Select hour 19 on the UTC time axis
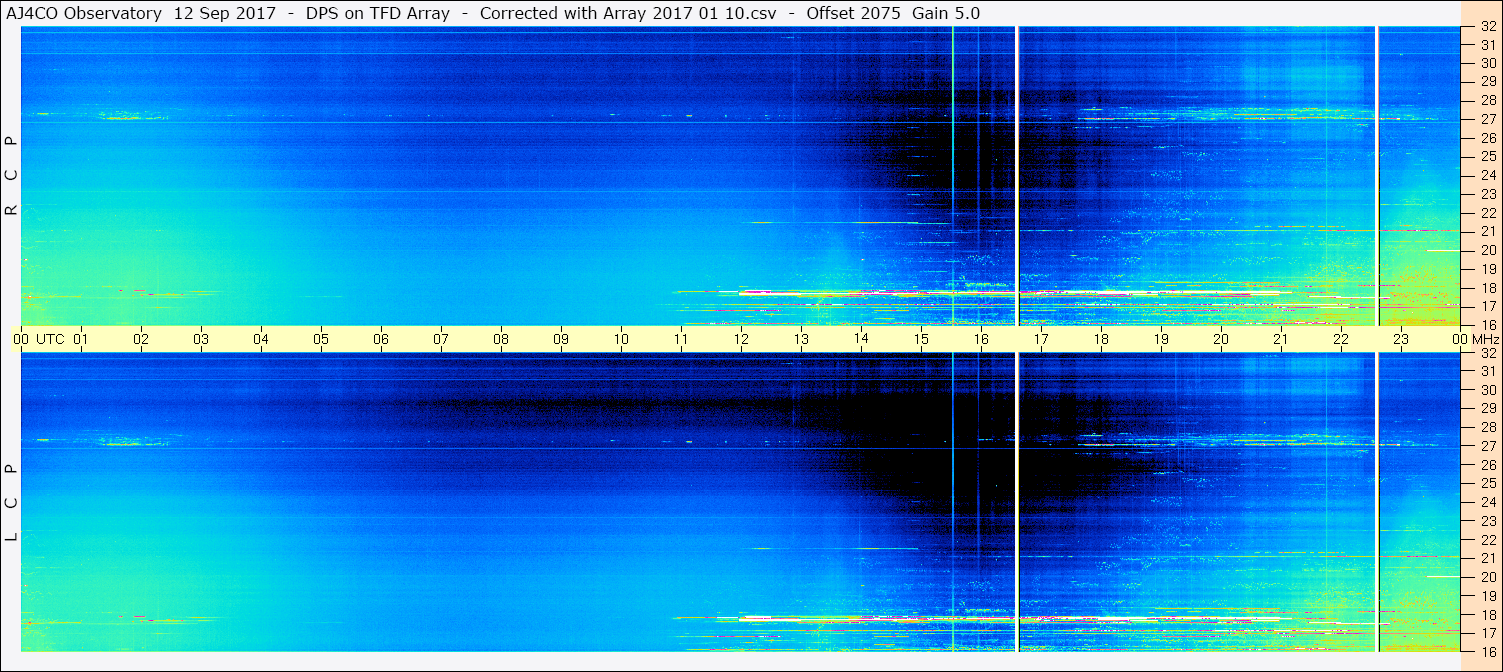Image resolution: width=1503 pixels, height=672 pixels. (1161, 340)
